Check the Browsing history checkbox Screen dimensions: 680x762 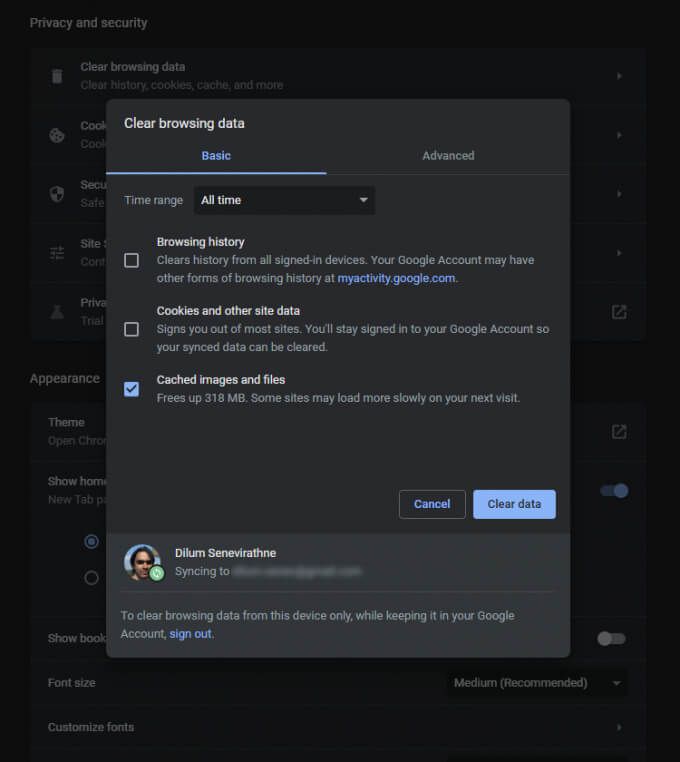[131, 260]
